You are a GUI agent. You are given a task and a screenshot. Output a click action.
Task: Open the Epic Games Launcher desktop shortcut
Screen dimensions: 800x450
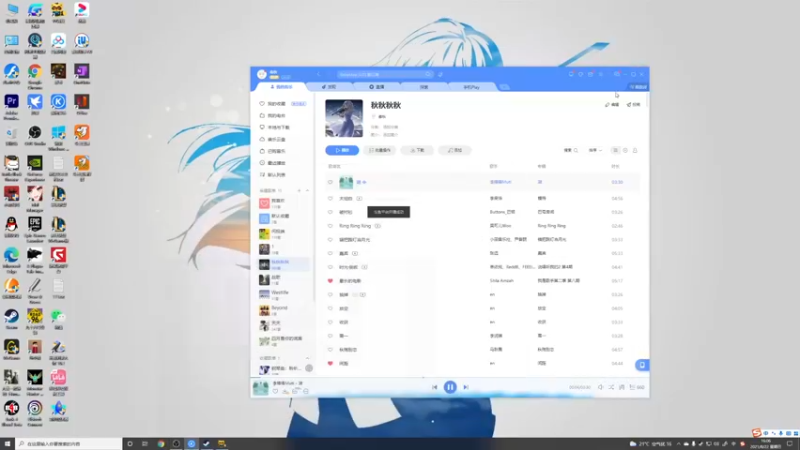35,229
